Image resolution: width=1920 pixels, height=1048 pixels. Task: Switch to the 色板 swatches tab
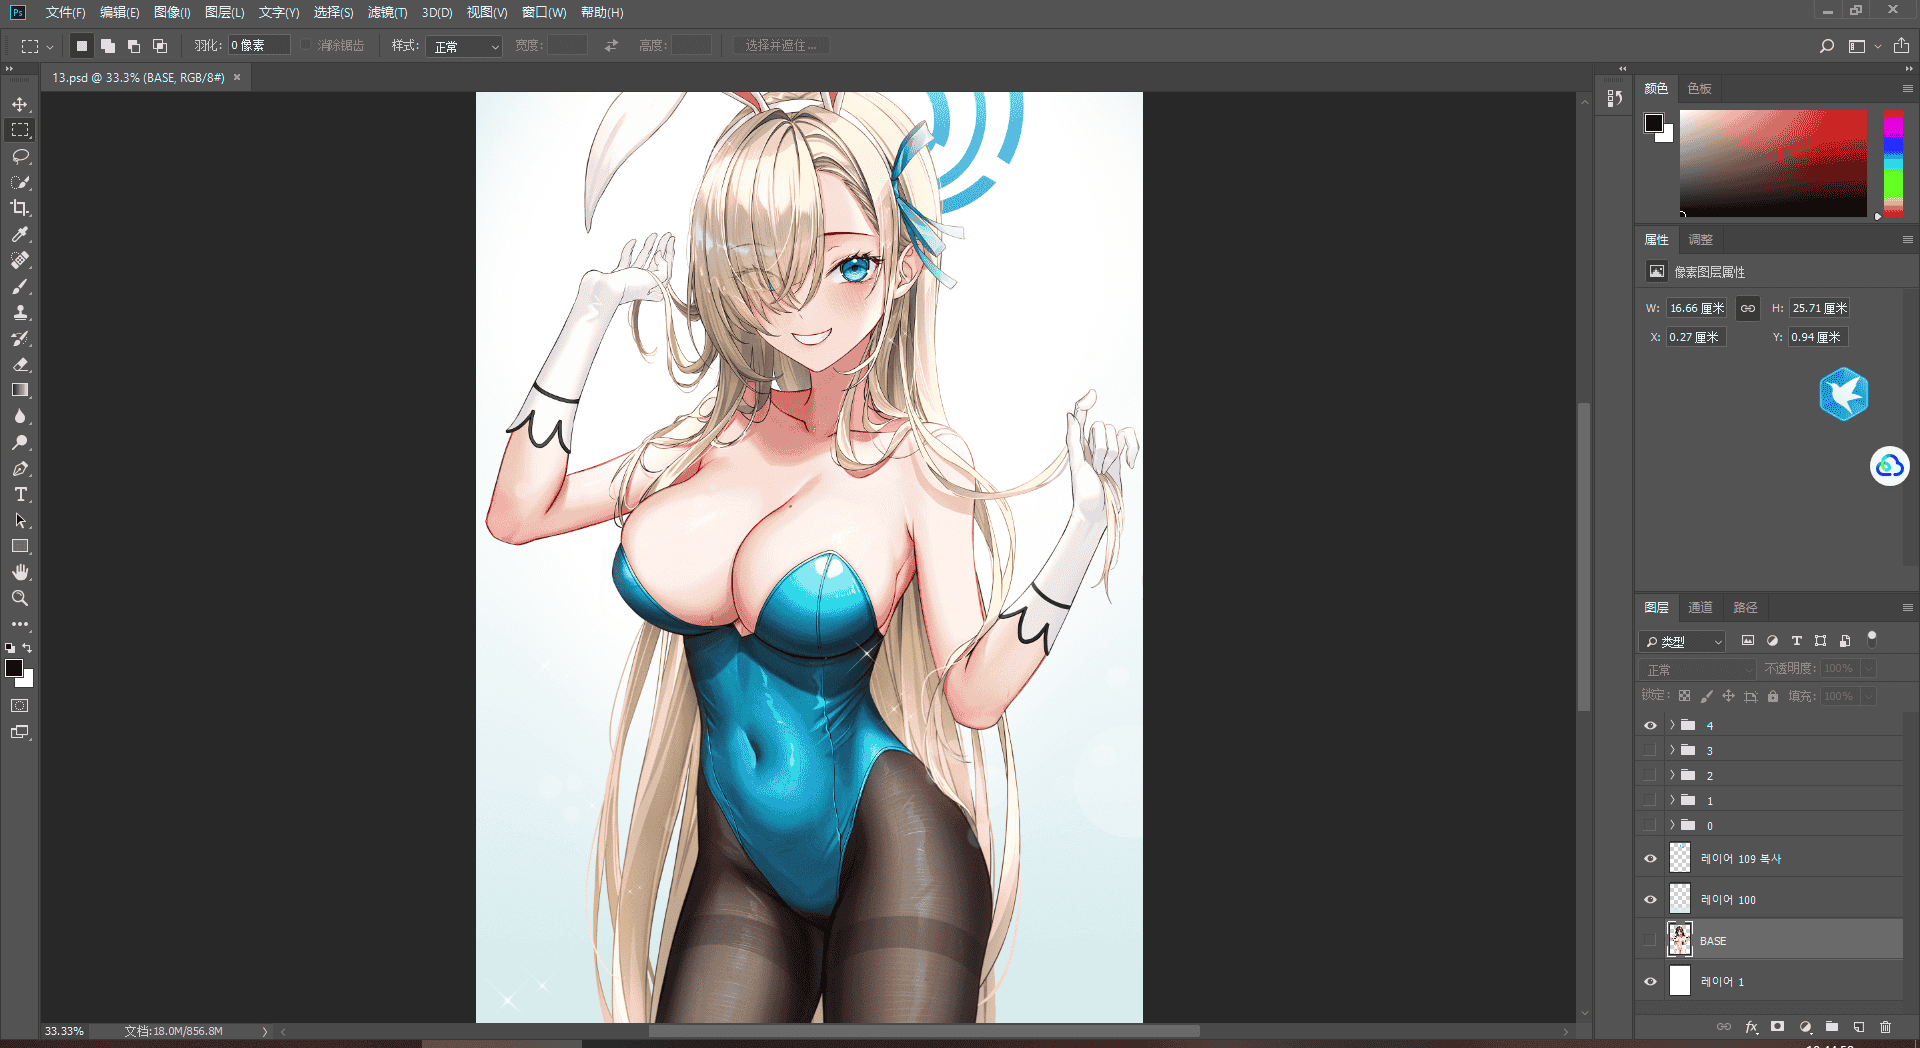tap(1699, 88)
